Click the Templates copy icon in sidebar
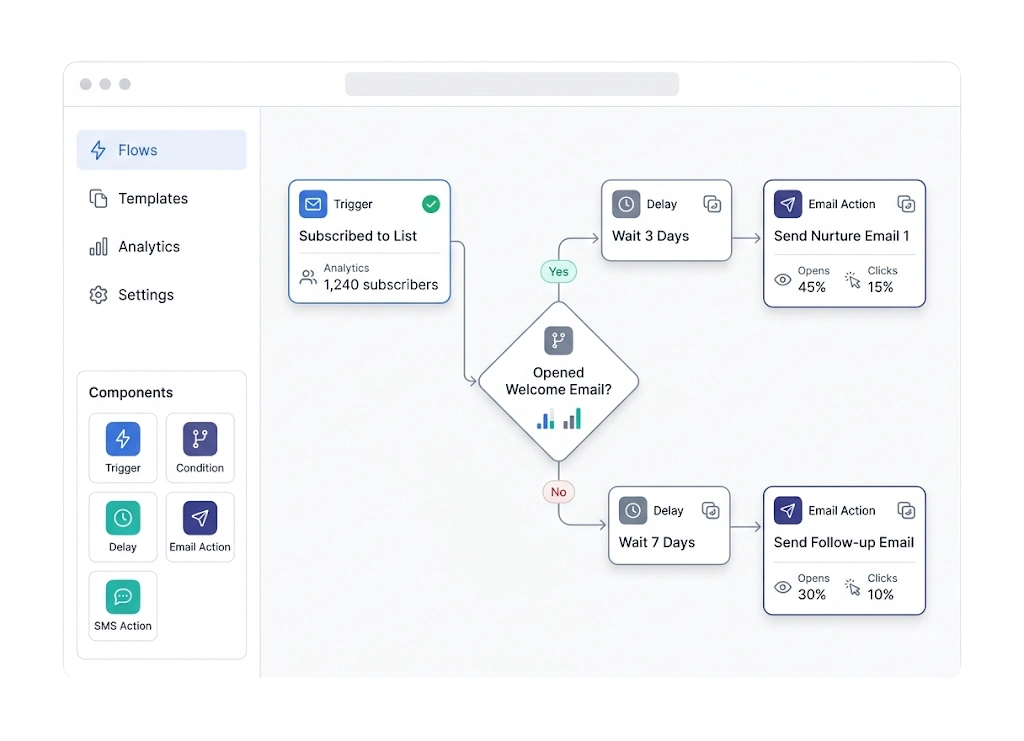1024x741 pixels. pos(98,198)
